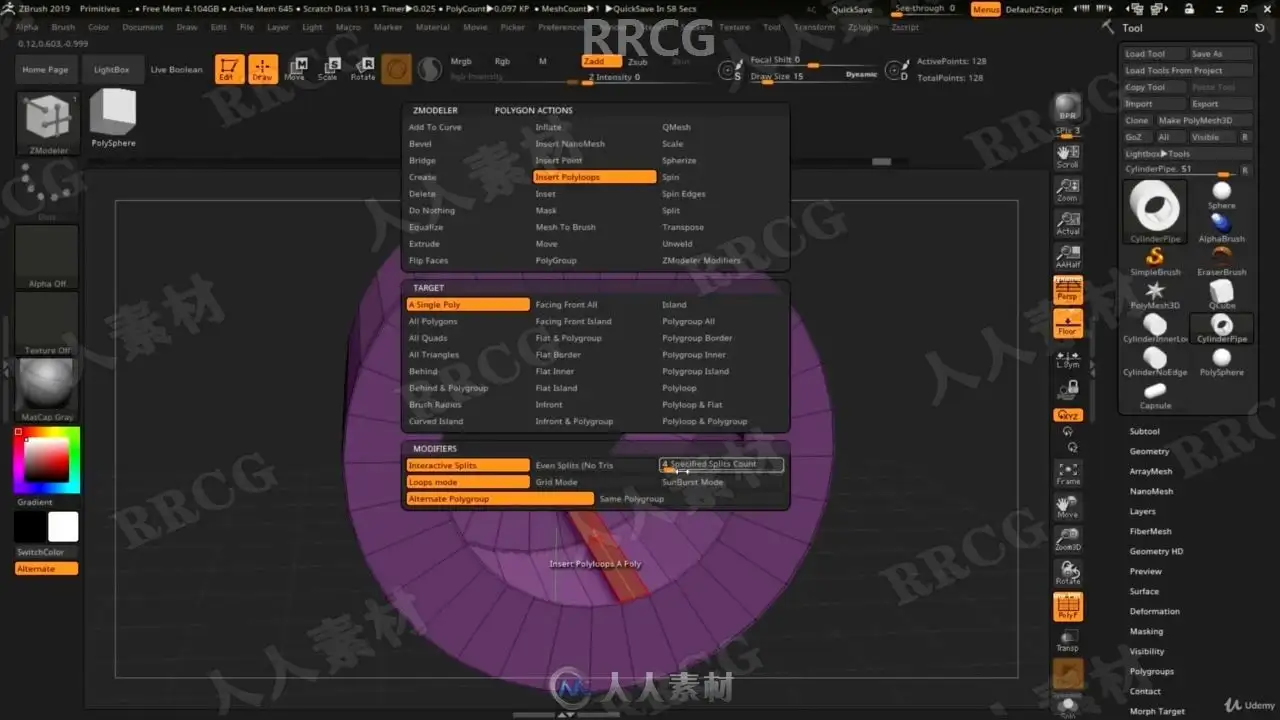Pick the AlphaBrush tool icon
Image resolution: width=1280 pixels, height=720 pixels.
(1221, 227)
